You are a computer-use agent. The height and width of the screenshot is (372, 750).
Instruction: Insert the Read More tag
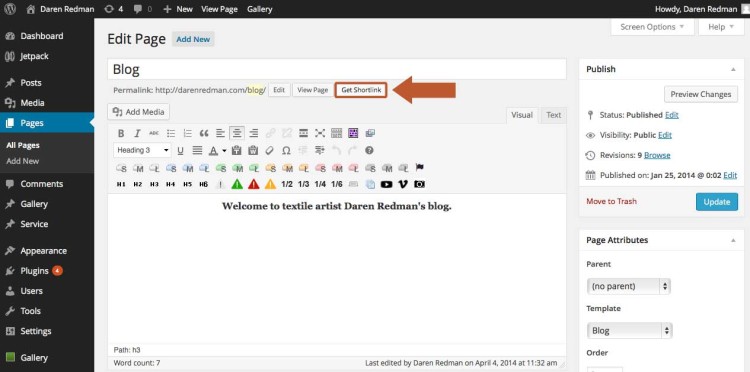tap(303, 133)
